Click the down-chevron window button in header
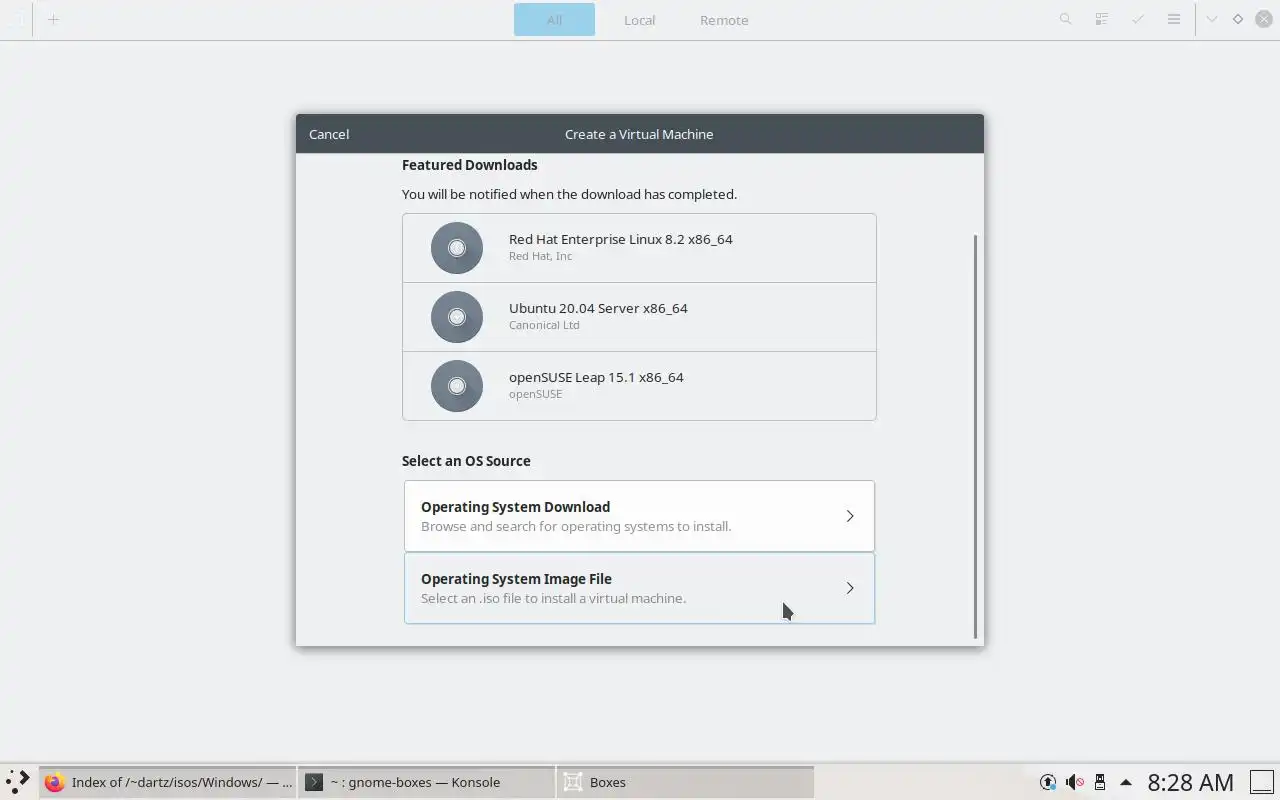The height and width of the screenshot is (800, 1280). pyautogui.click(x=1212, y=19)
